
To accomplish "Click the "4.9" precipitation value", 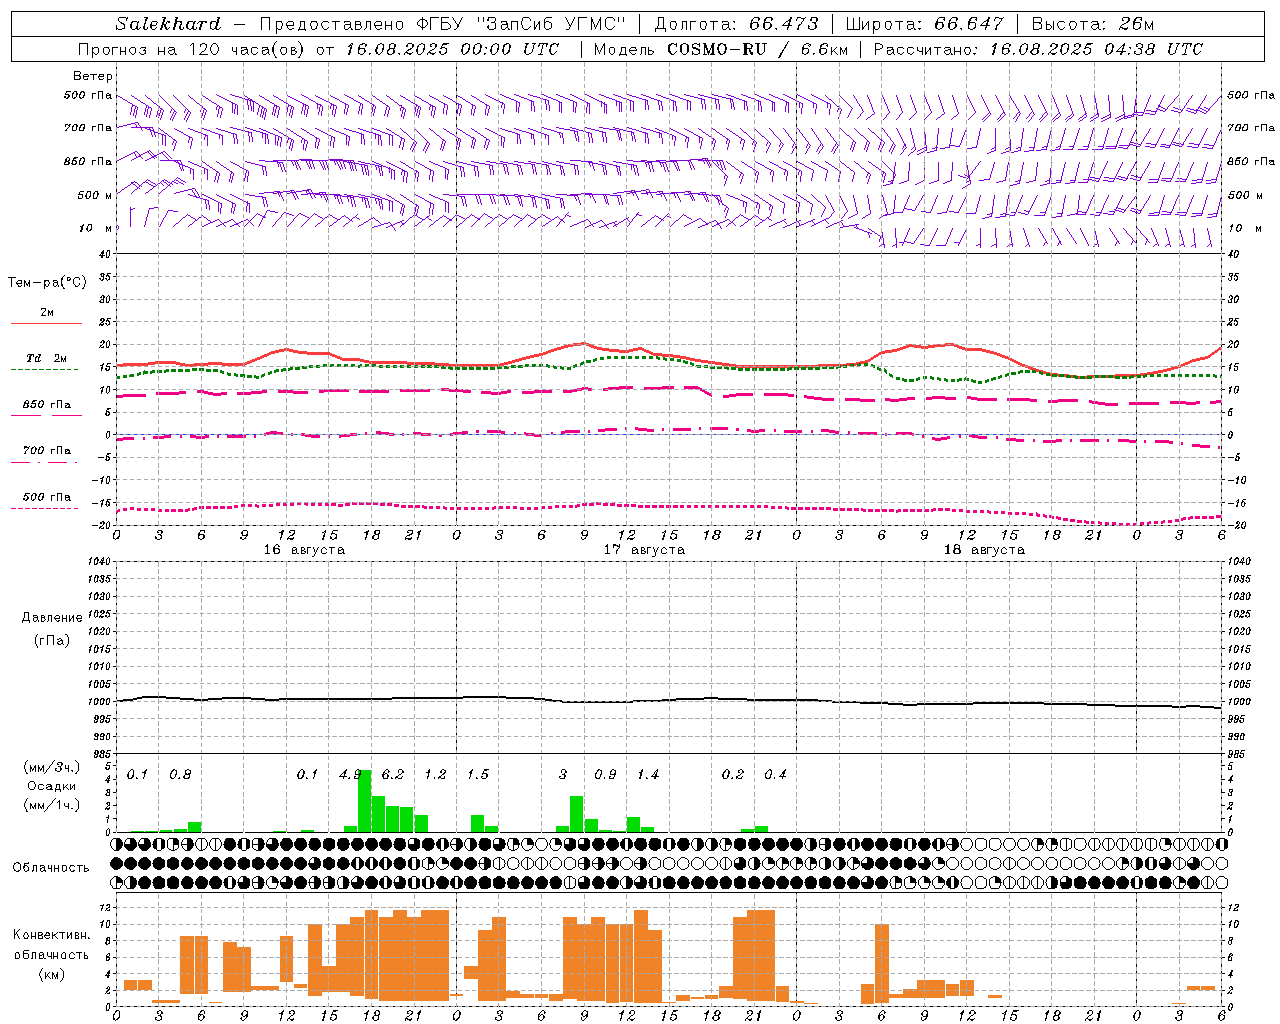I will click(x=350, y=774).
